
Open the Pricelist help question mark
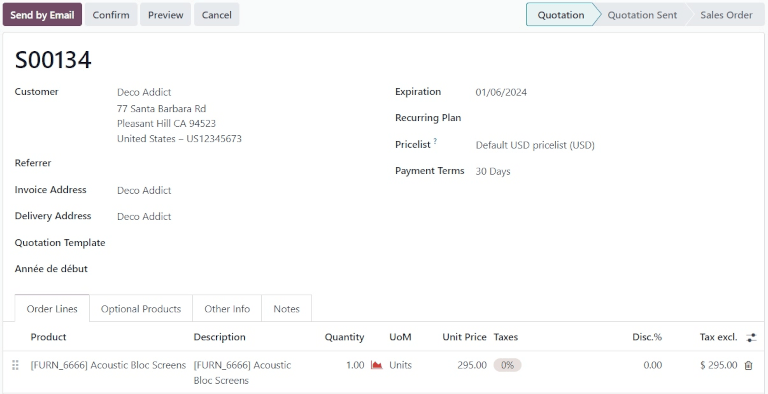point(435,142)
